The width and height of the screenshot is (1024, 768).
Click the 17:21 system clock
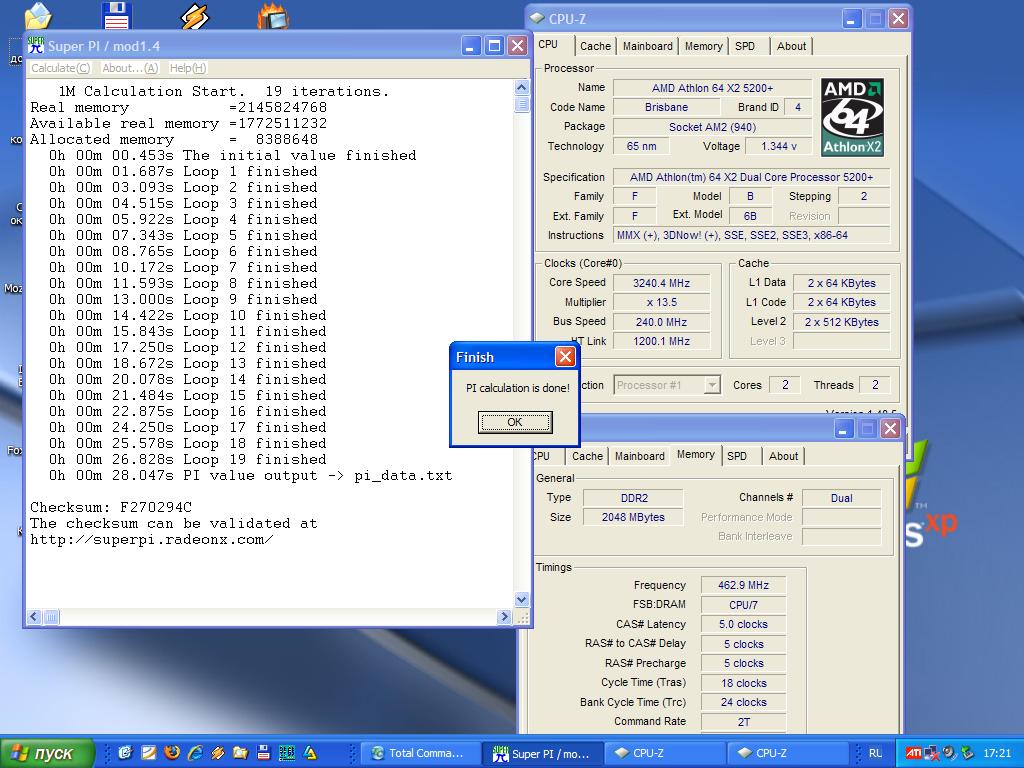[x=997, y=753]
